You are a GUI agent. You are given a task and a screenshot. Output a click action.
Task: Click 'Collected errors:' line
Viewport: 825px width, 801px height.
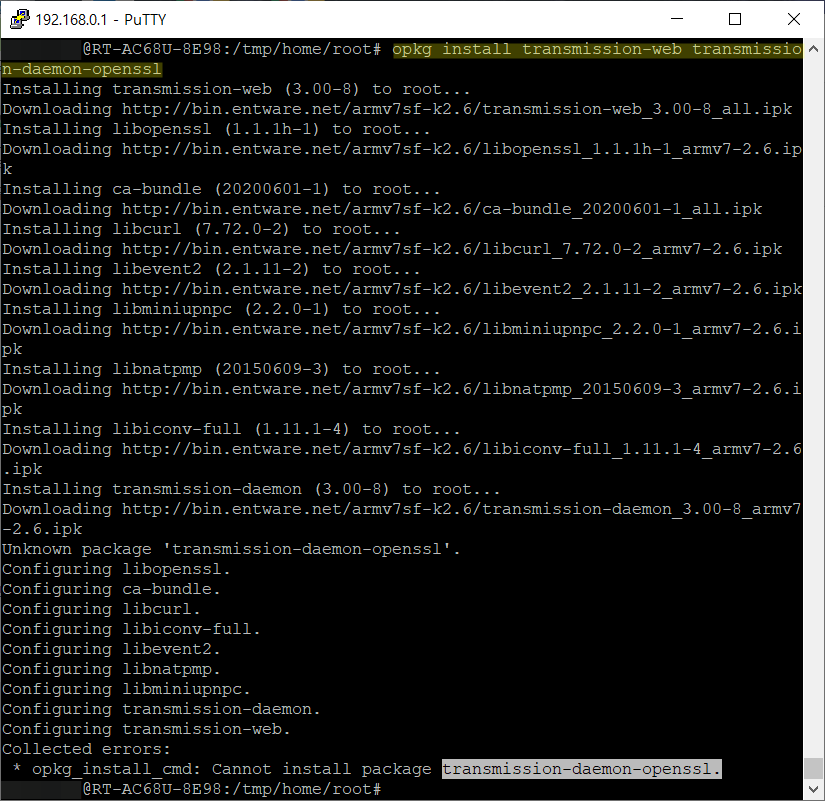point(86,749)
